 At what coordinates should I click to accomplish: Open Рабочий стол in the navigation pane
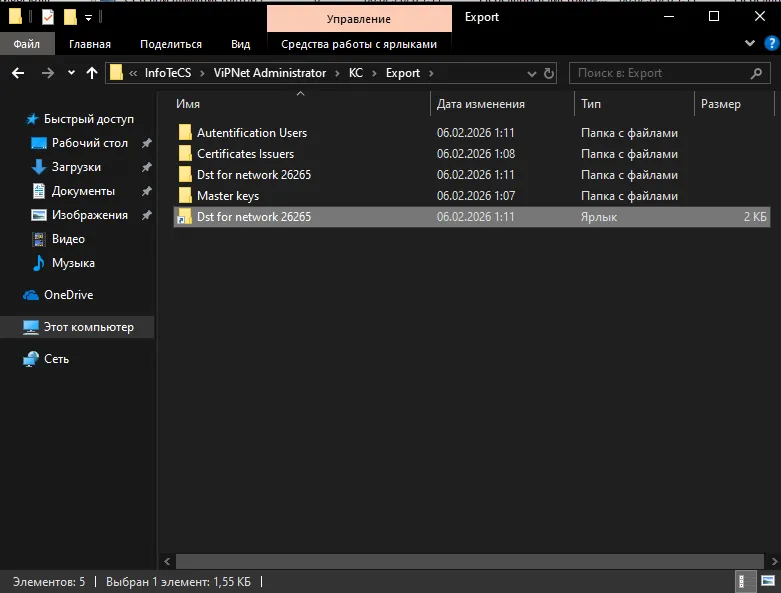pyautogui.click(x=90, y=143)
